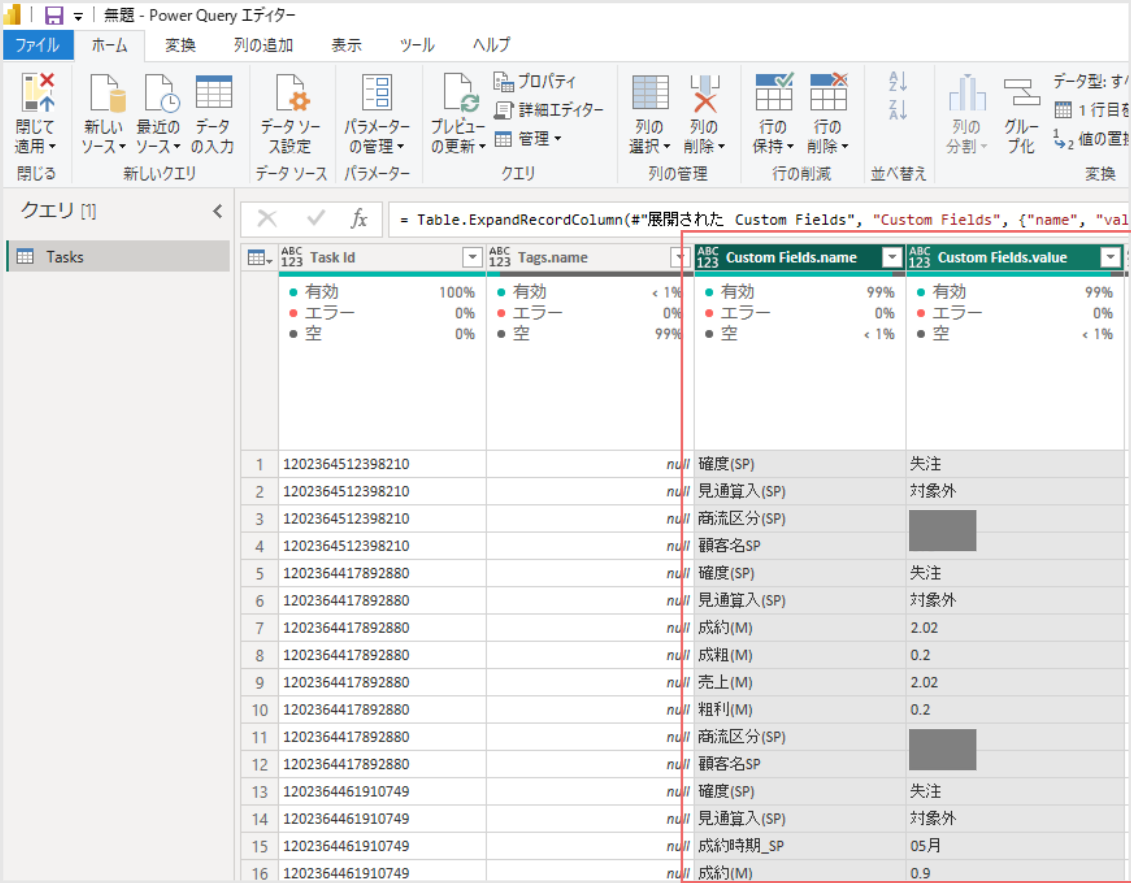Click Tags.name column data type icon

500,258
